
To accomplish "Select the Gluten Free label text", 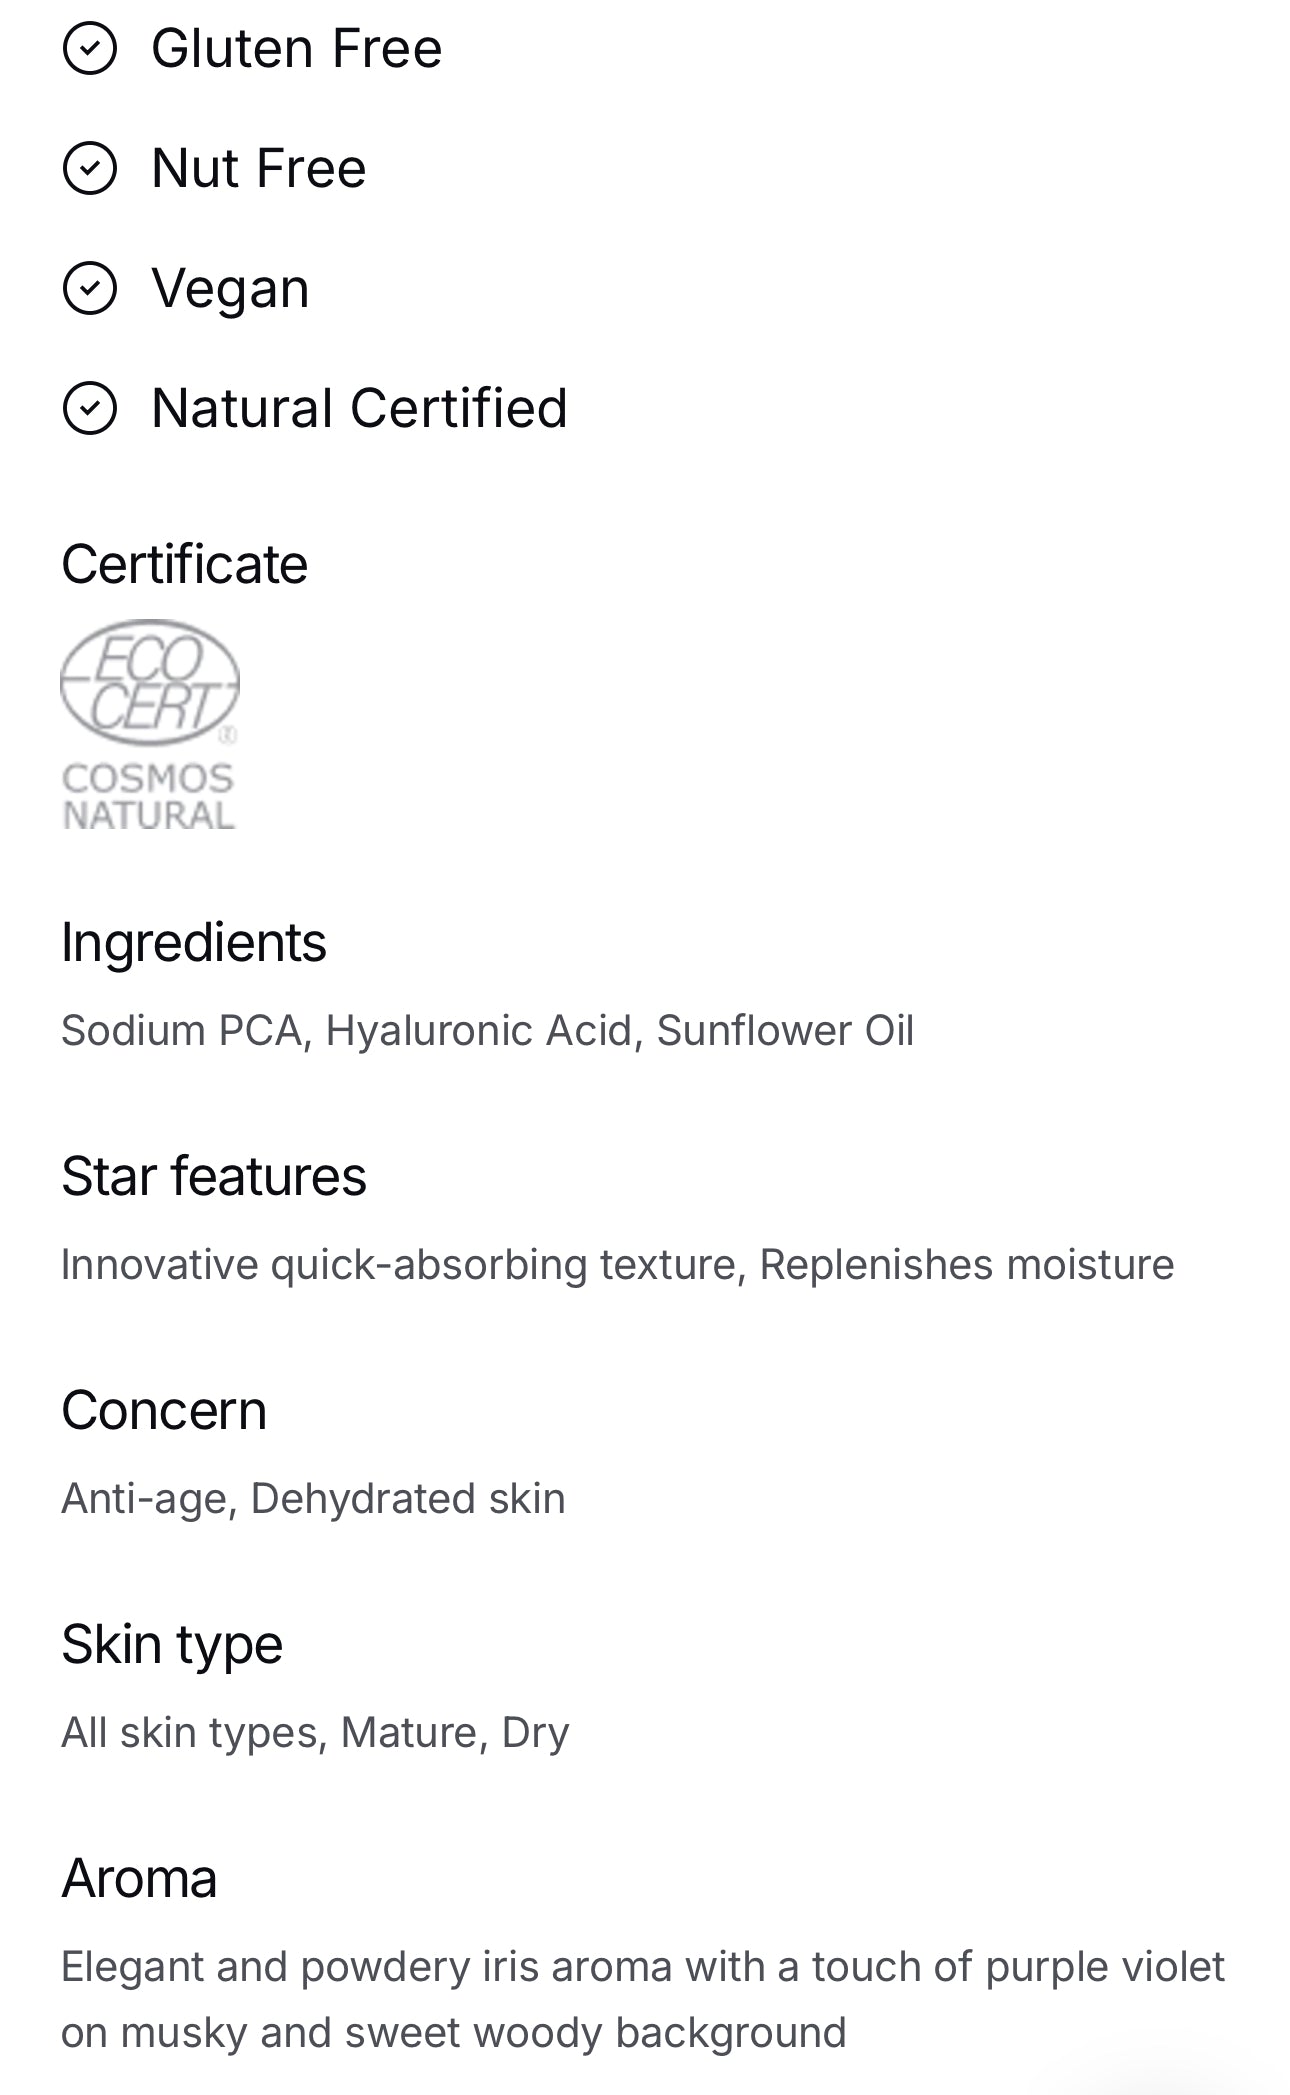I will point(296,48).
